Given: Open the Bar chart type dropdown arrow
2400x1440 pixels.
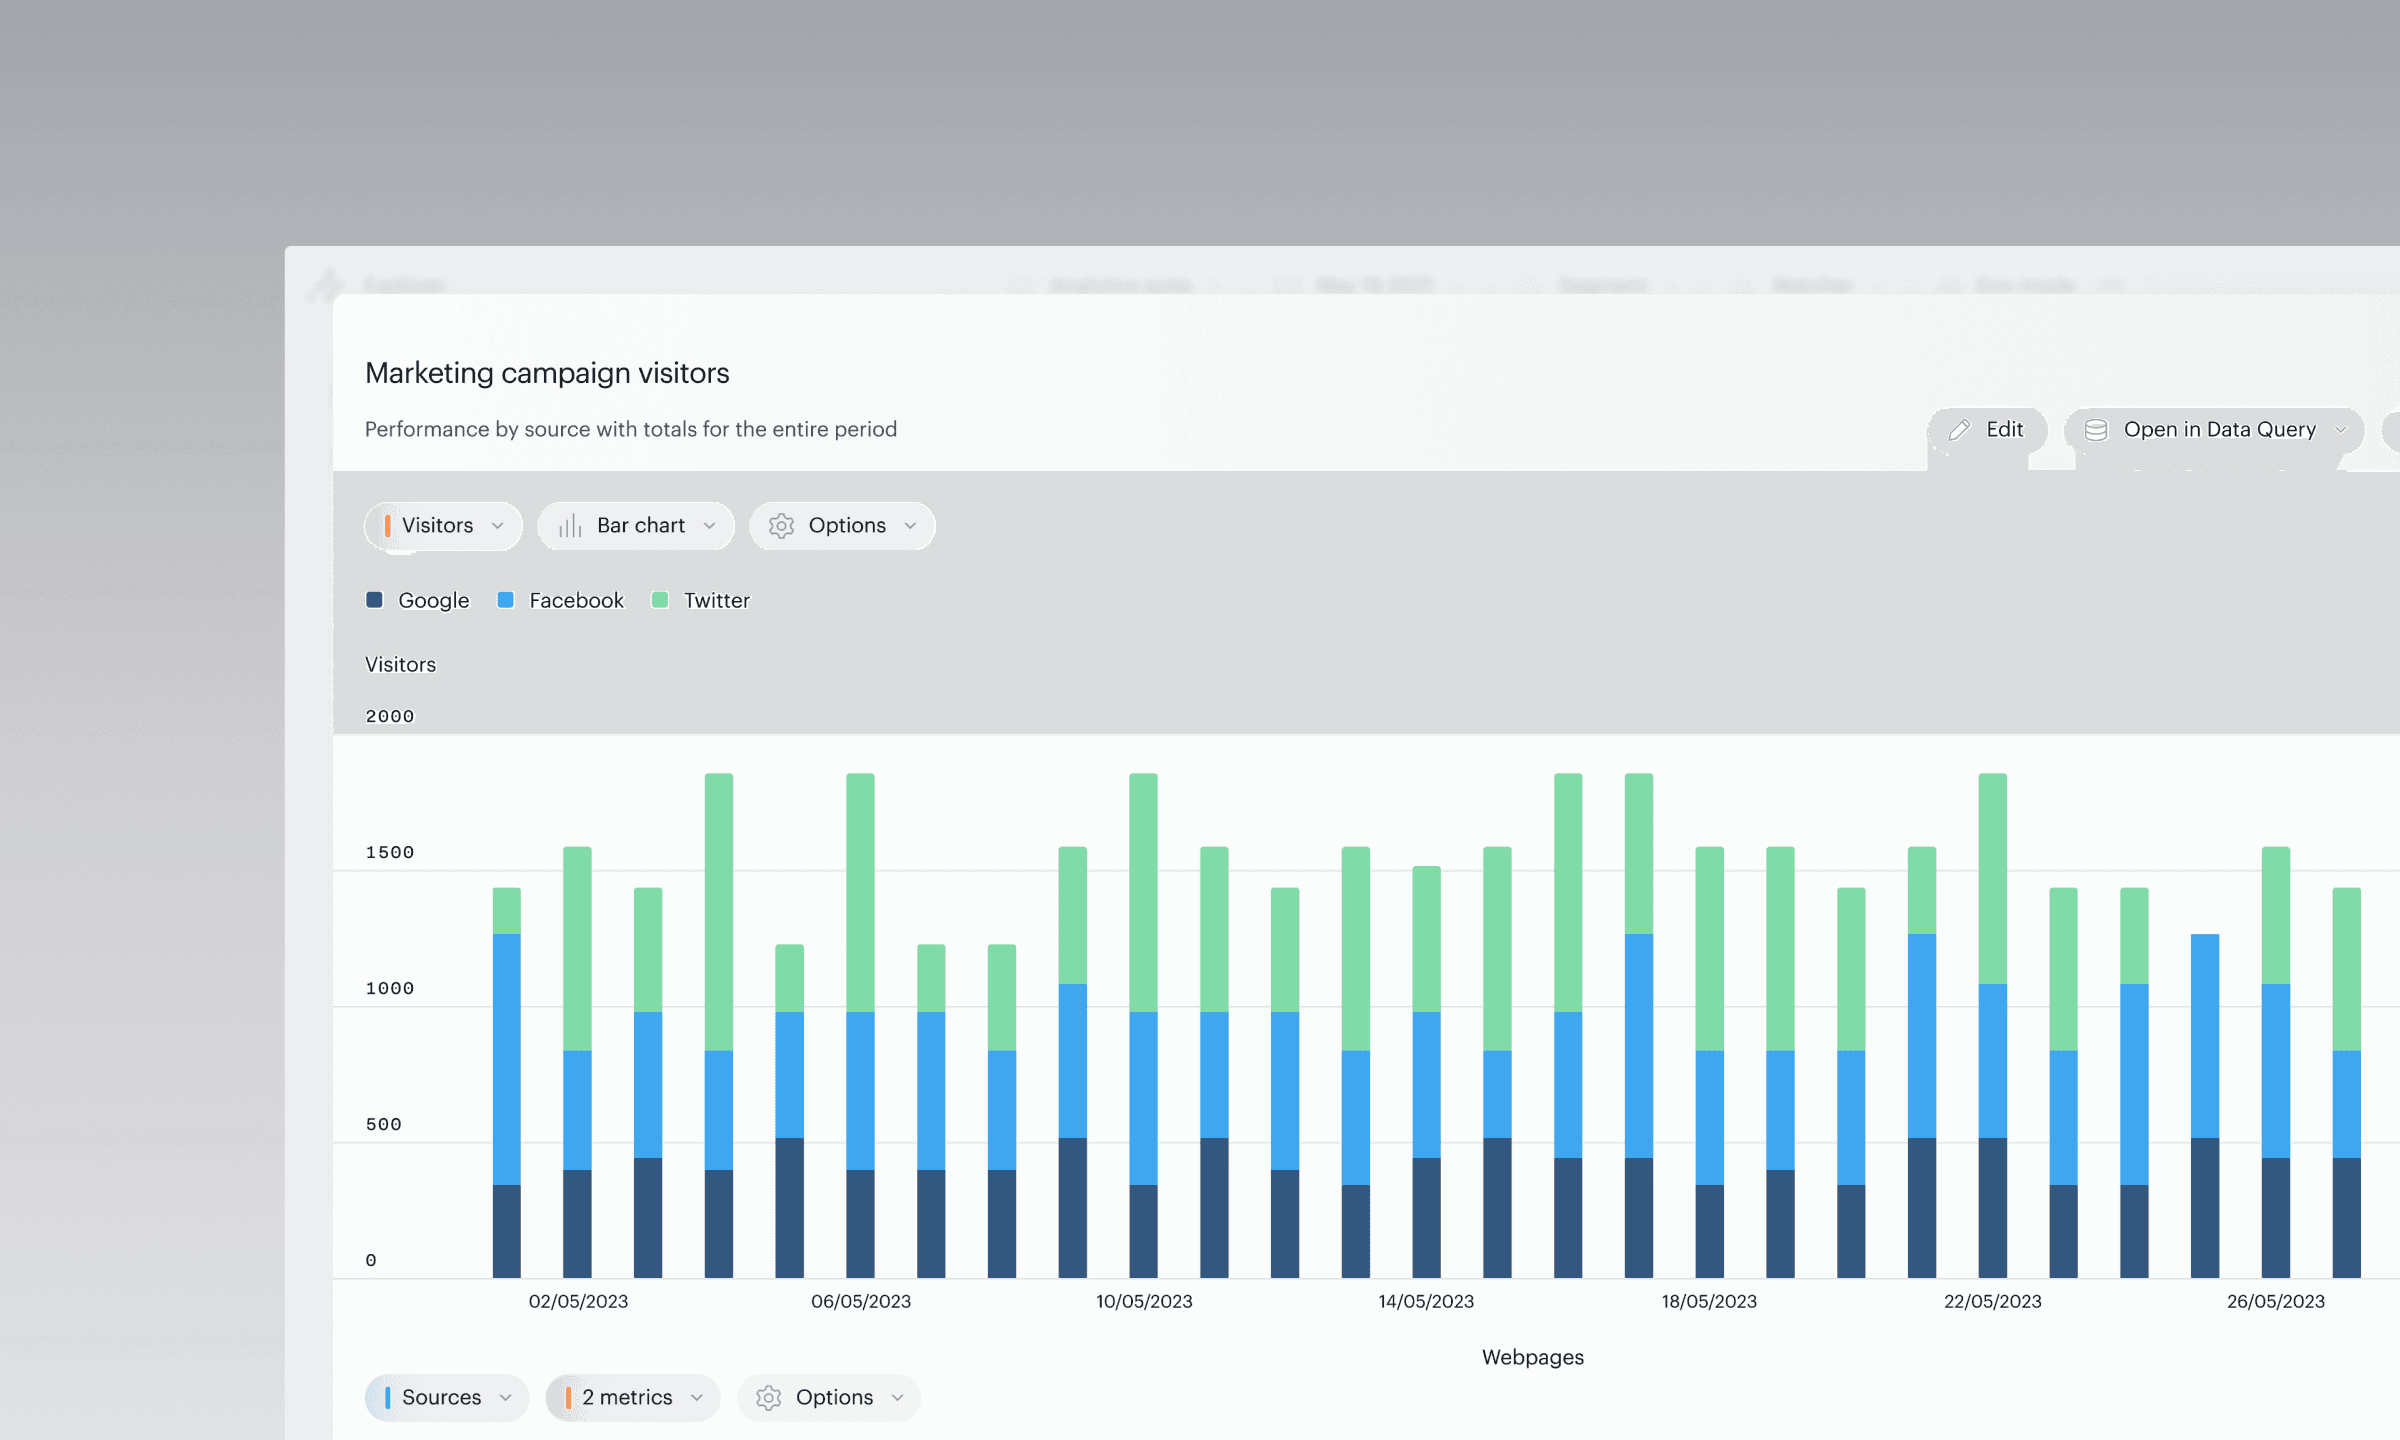Looking at the screenshot, I should point(709,526).
